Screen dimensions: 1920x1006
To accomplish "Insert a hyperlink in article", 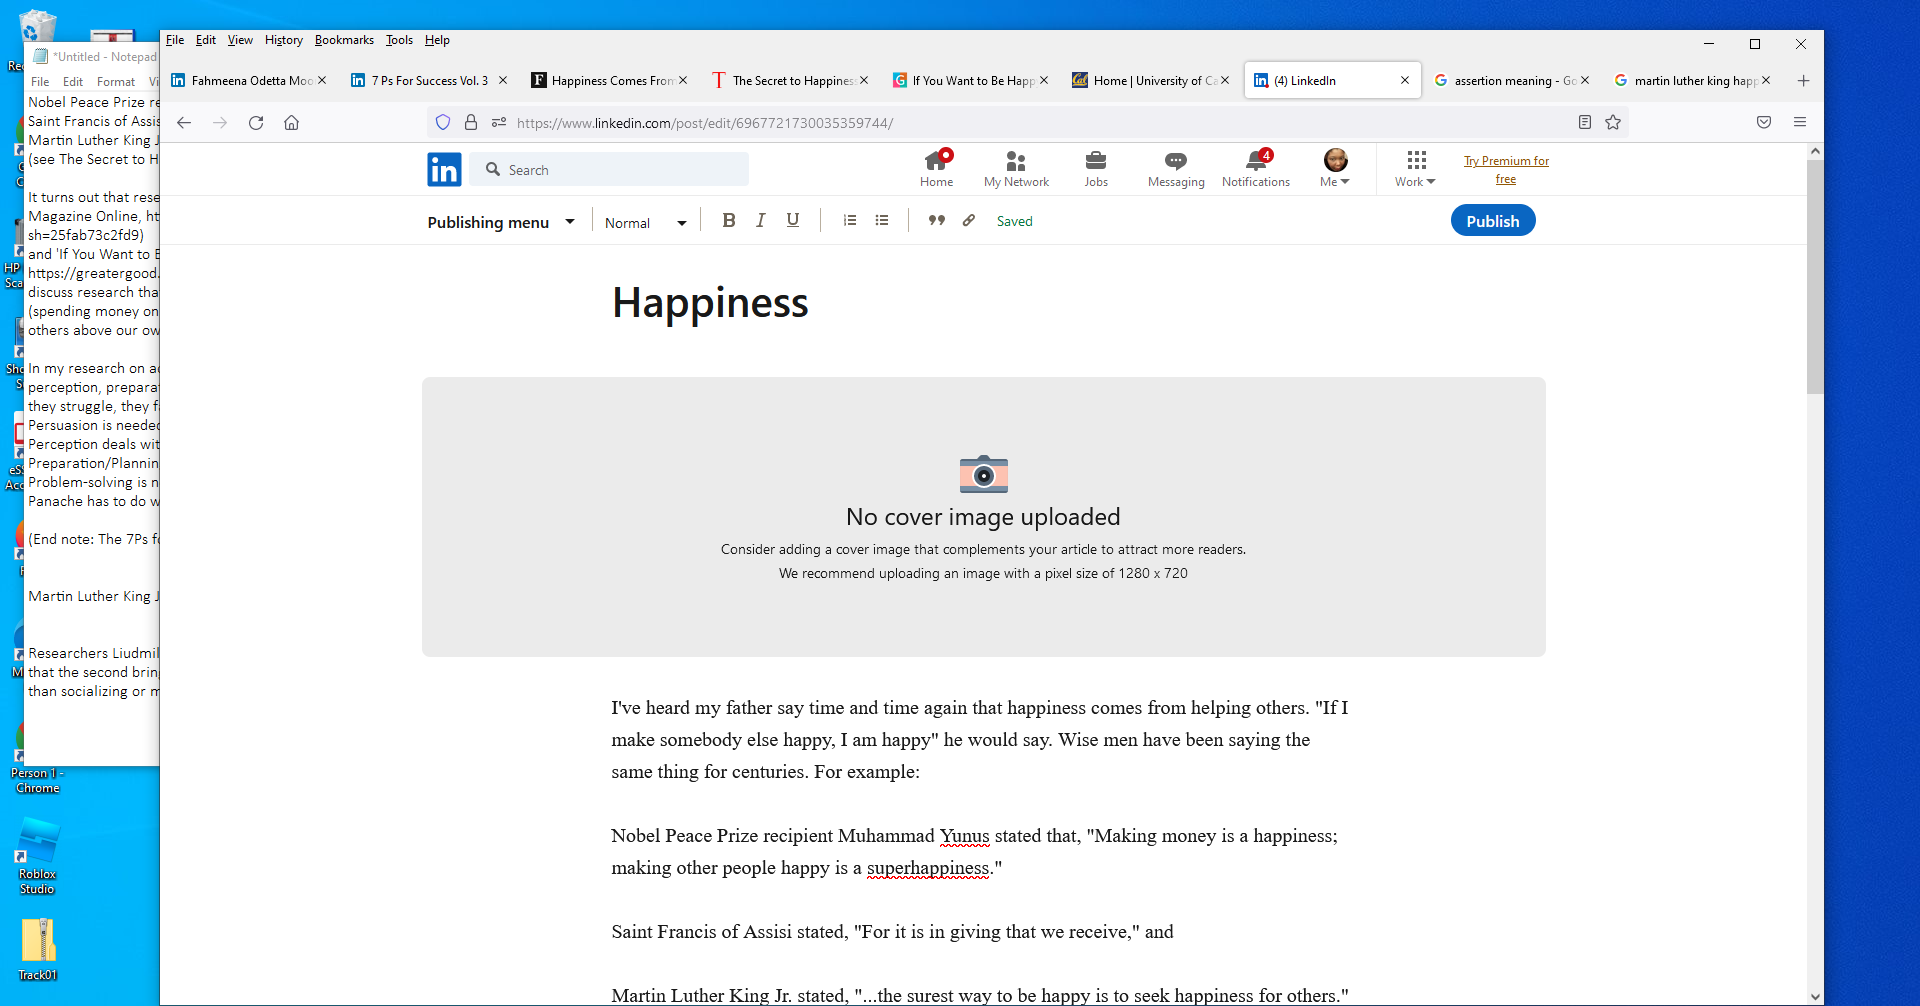I will (969, 221).
